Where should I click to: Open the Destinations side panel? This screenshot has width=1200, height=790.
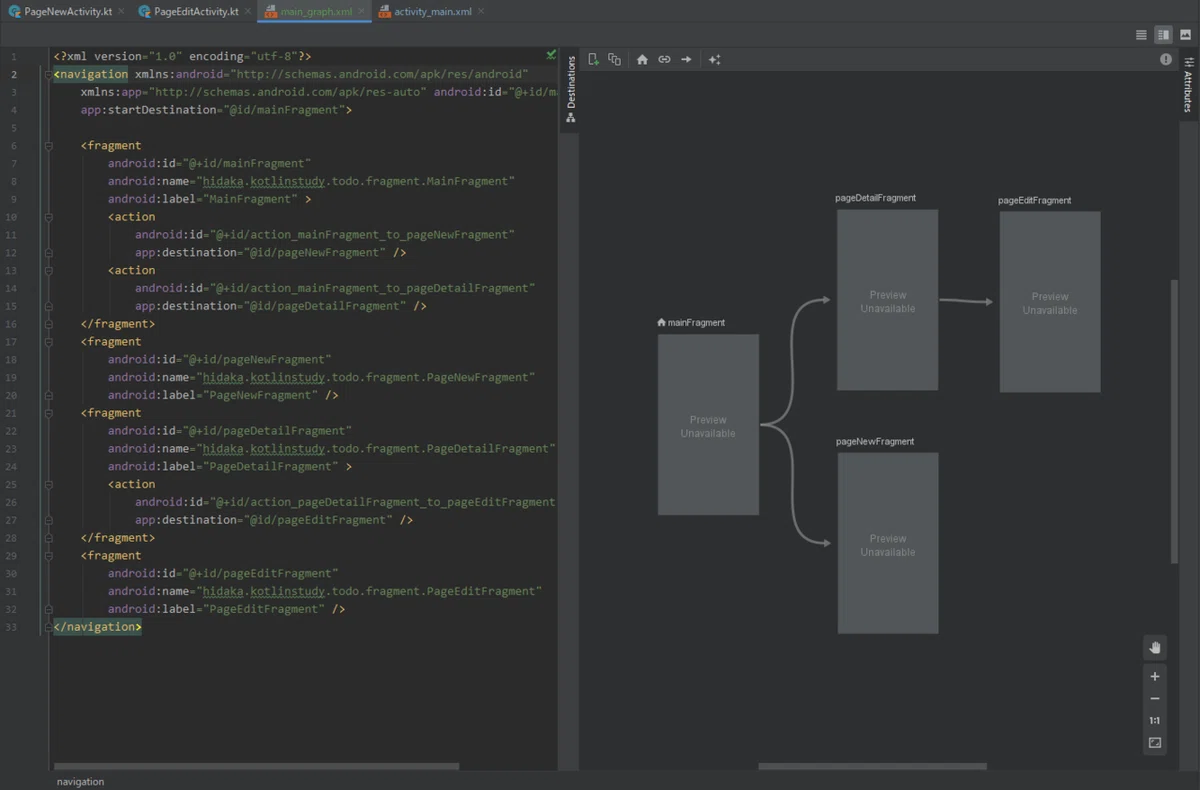[570, 90]
